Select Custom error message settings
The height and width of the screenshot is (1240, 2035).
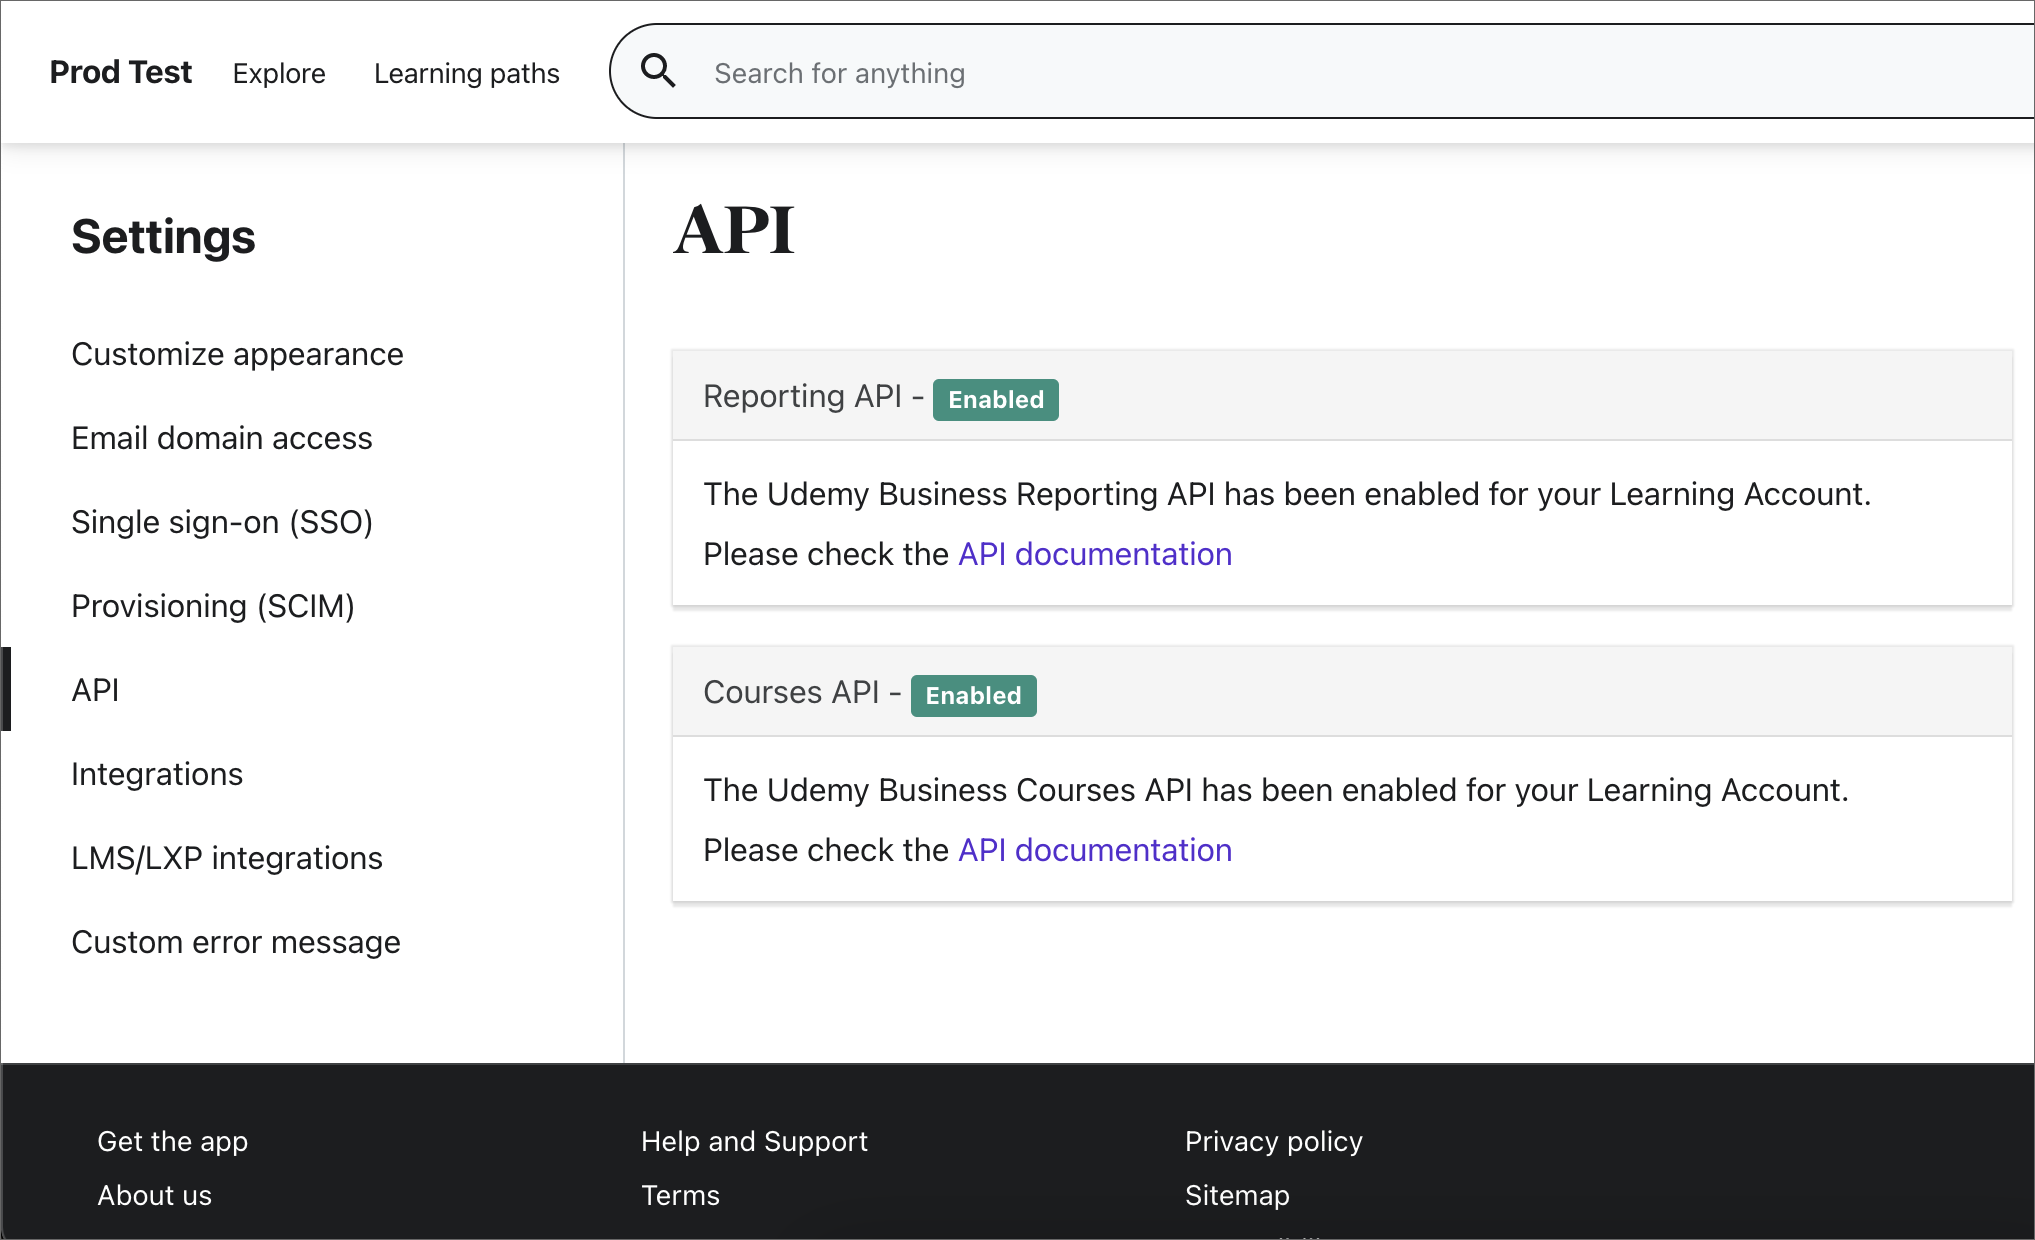[x=237, y=941]
